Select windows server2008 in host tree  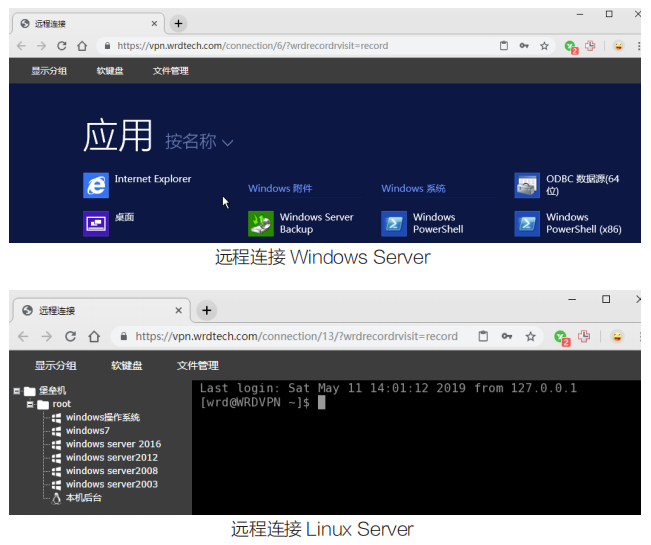[x=112, y=471]
